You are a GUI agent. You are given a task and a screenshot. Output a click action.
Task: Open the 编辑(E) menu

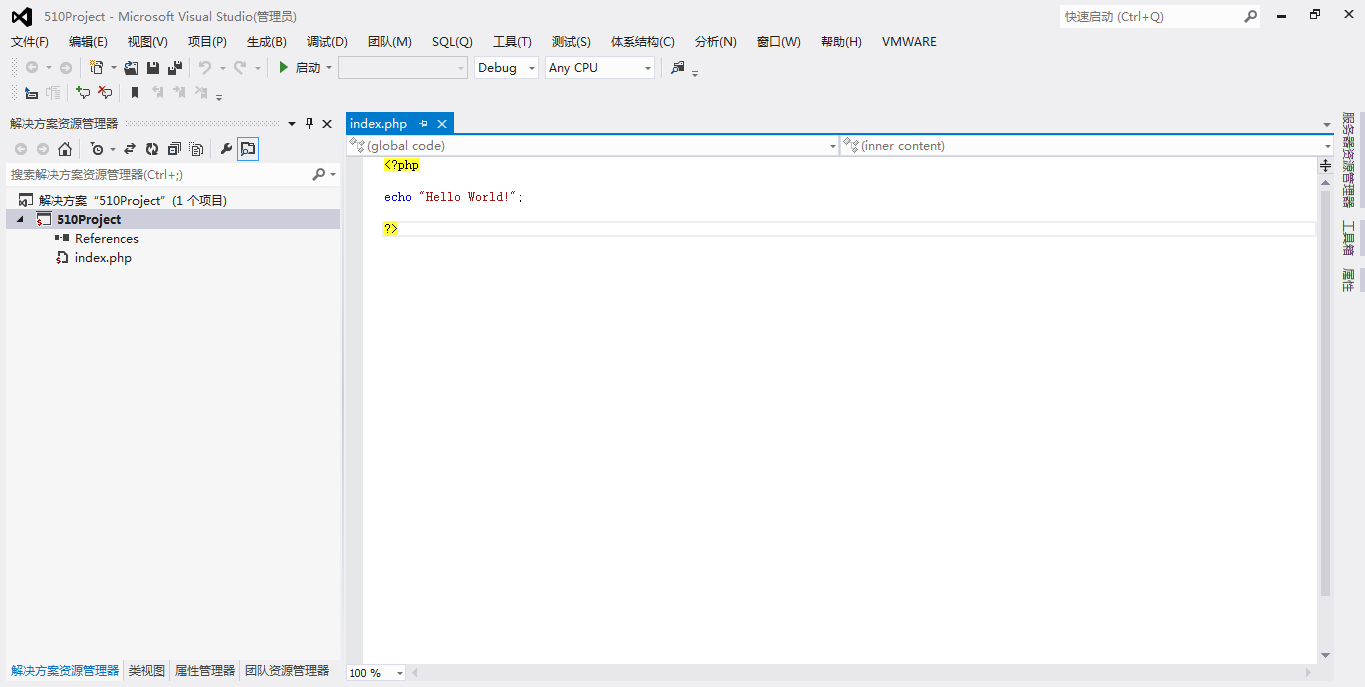[88, 41]
